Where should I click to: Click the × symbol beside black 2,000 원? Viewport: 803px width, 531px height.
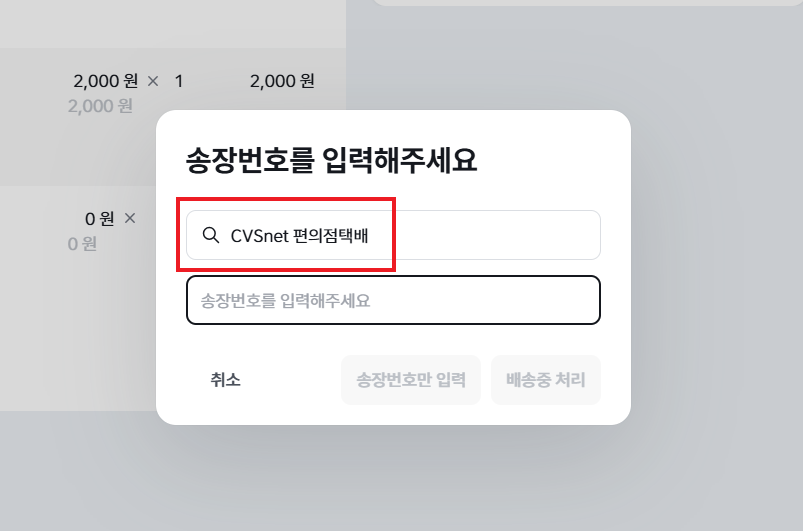tap(153, 81)
